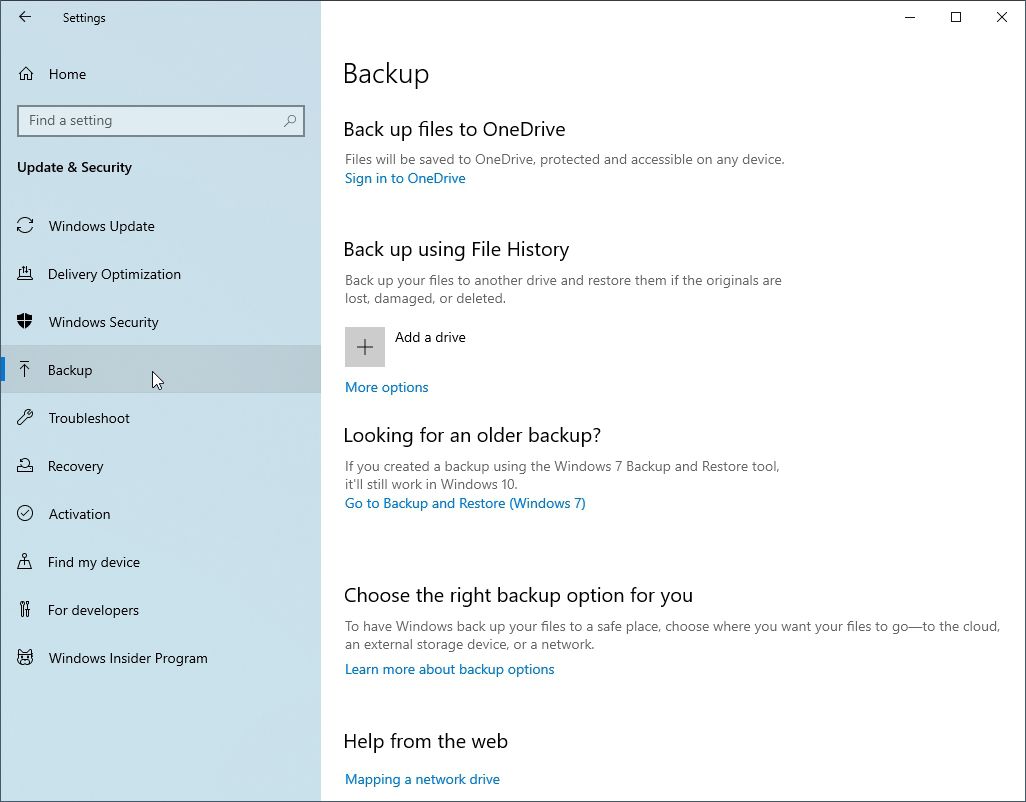Click the search magnifier icon
Viewport: 1026px width, 802px height.
pyautogui.click(x=290, y=120)
